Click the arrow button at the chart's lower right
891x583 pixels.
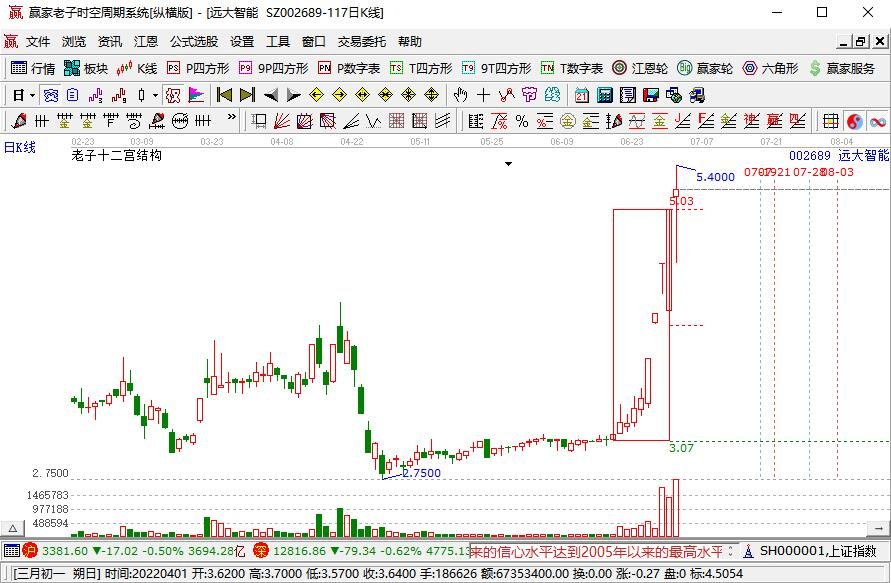(x=878, y=528)
